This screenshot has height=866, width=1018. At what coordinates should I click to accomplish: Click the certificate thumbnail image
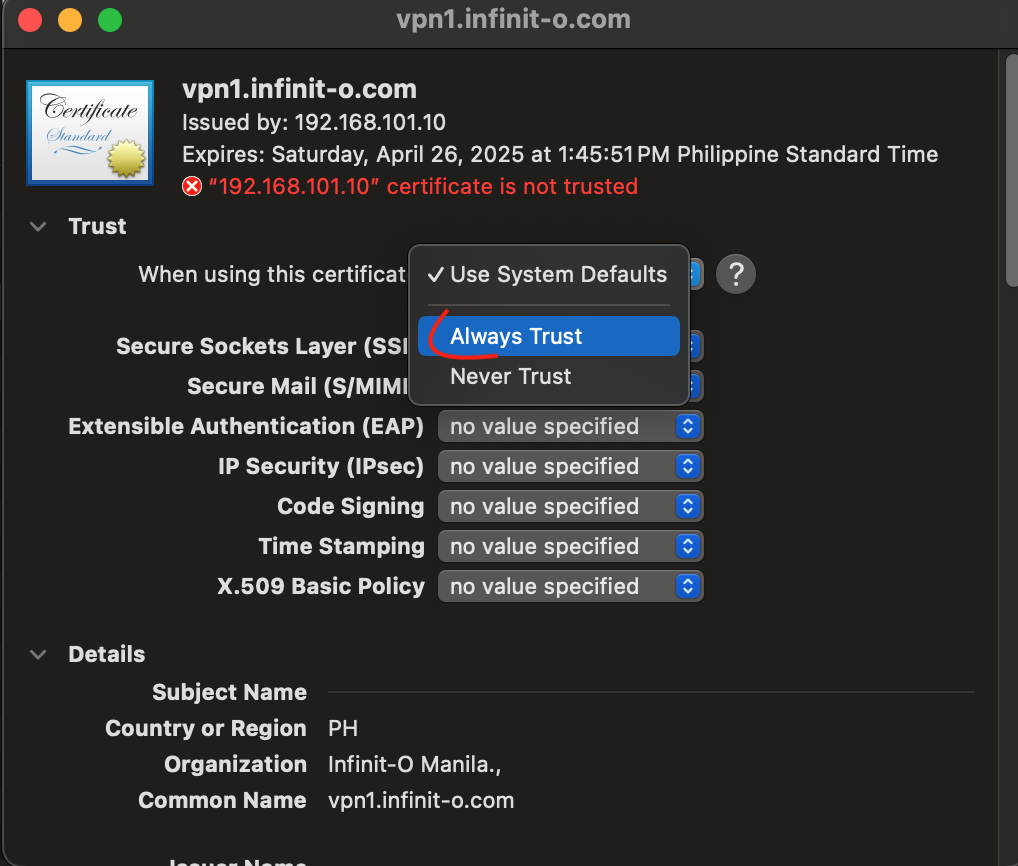(x=90, y=132)
